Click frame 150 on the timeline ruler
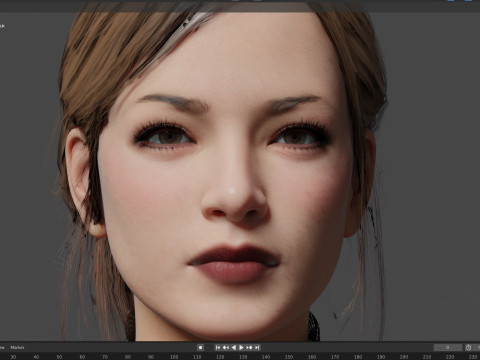The height and width of the screenshot is (360, 480). [x=289, y=357]
